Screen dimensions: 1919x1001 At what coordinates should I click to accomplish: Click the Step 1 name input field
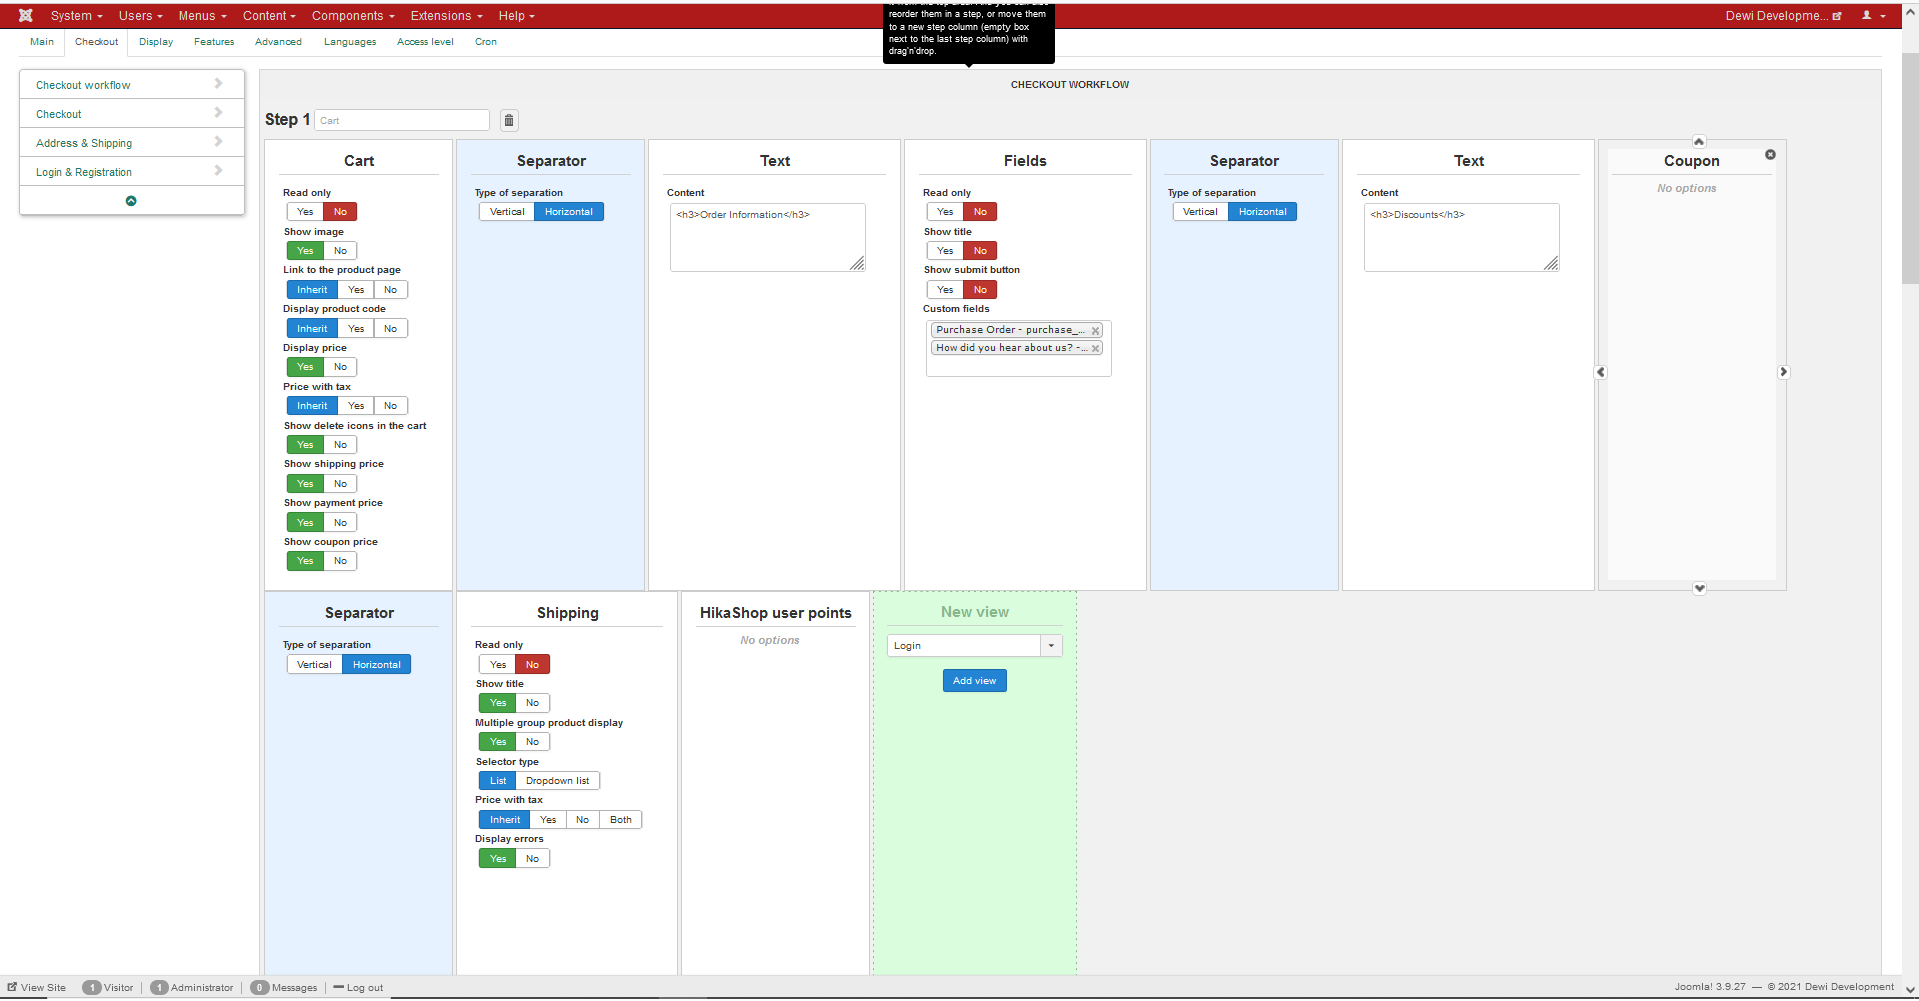coord(402,121)
